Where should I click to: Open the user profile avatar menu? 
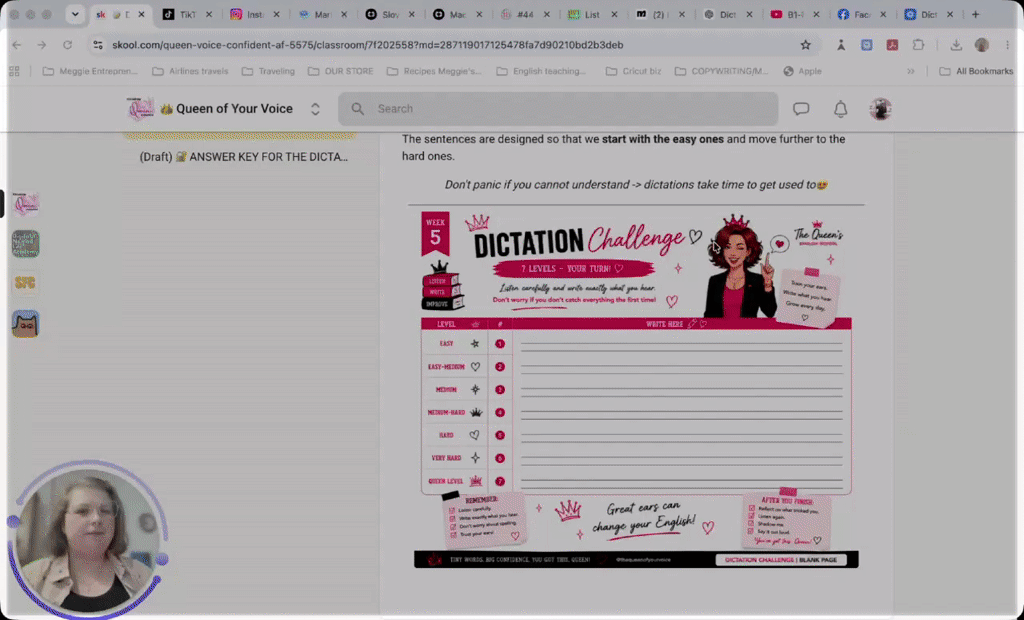pyautogui.click(x=880, y=109)
